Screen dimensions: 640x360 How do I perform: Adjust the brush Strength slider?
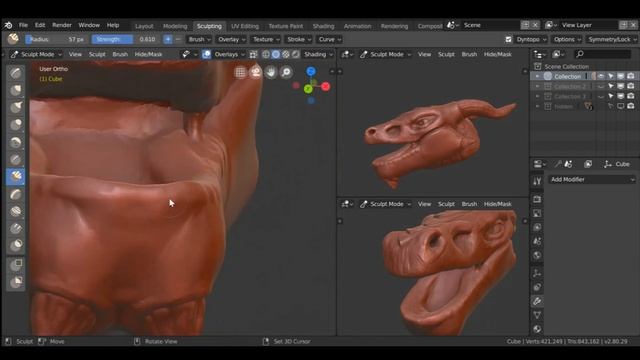pos(125,40)
